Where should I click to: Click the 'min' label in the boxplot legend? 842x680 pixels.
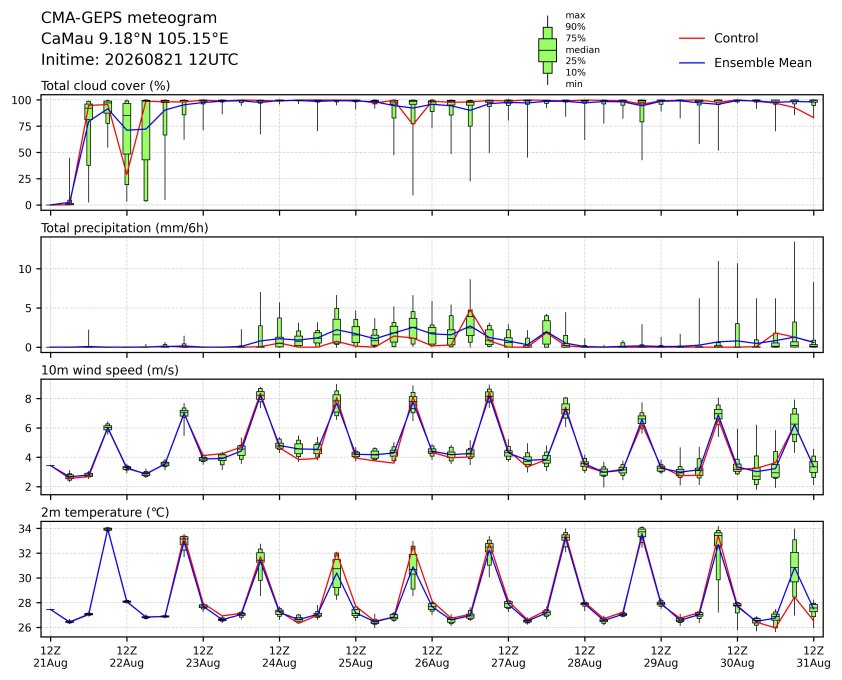[x=574, y=84]
